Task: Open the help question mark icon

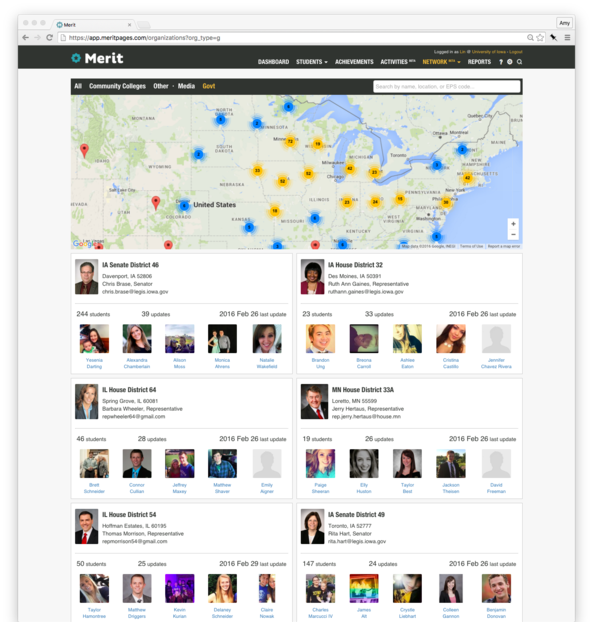Action: (x=501, y=62)
